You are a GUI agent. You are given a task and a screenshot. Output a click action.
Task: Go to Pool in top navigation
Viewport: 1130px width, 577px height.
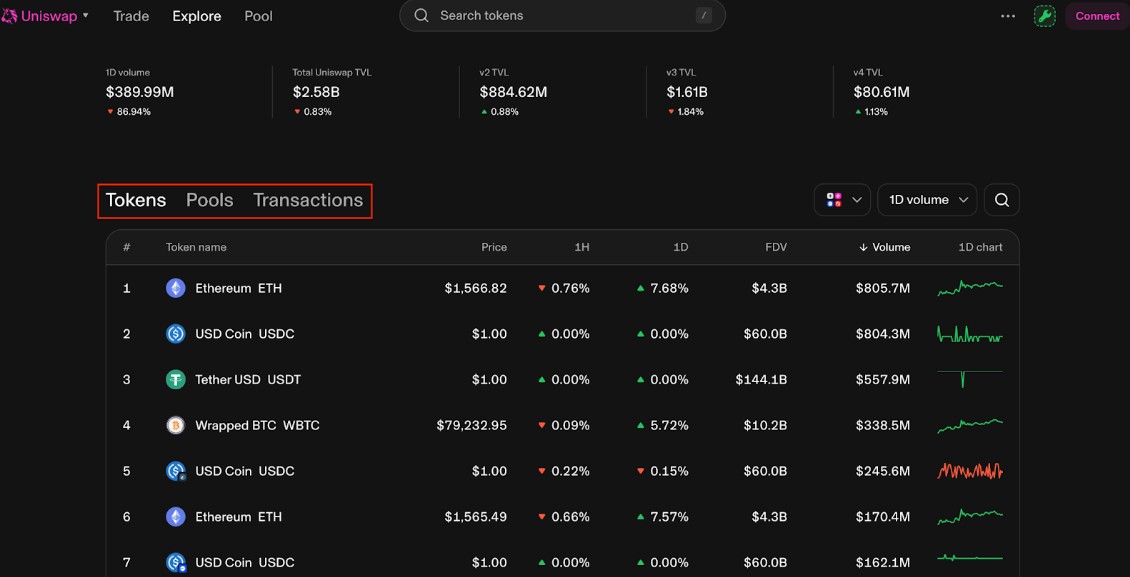(258, 16)
